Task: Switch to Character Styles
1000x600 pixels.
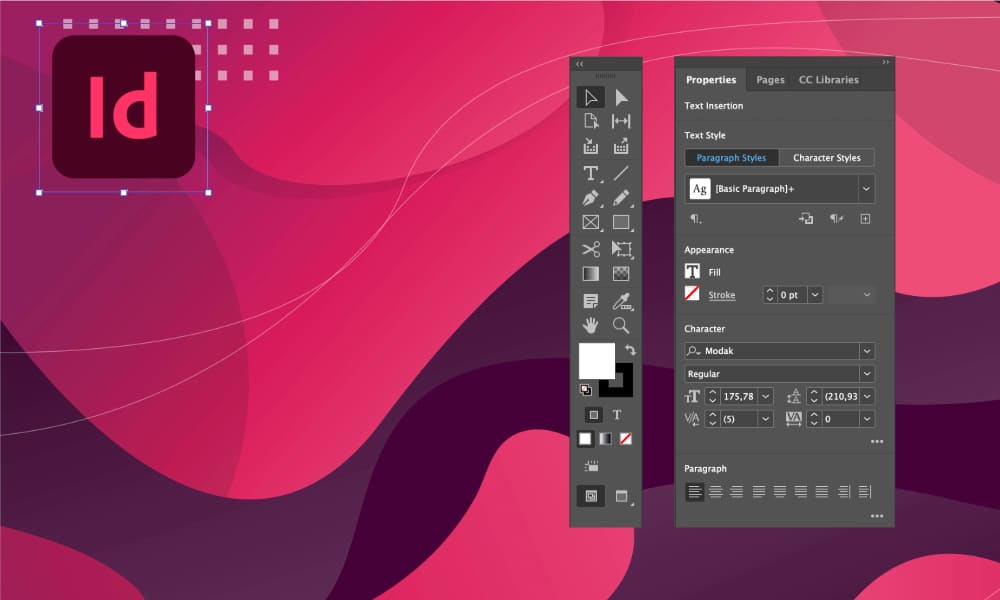Action: [x=827, y=157]
